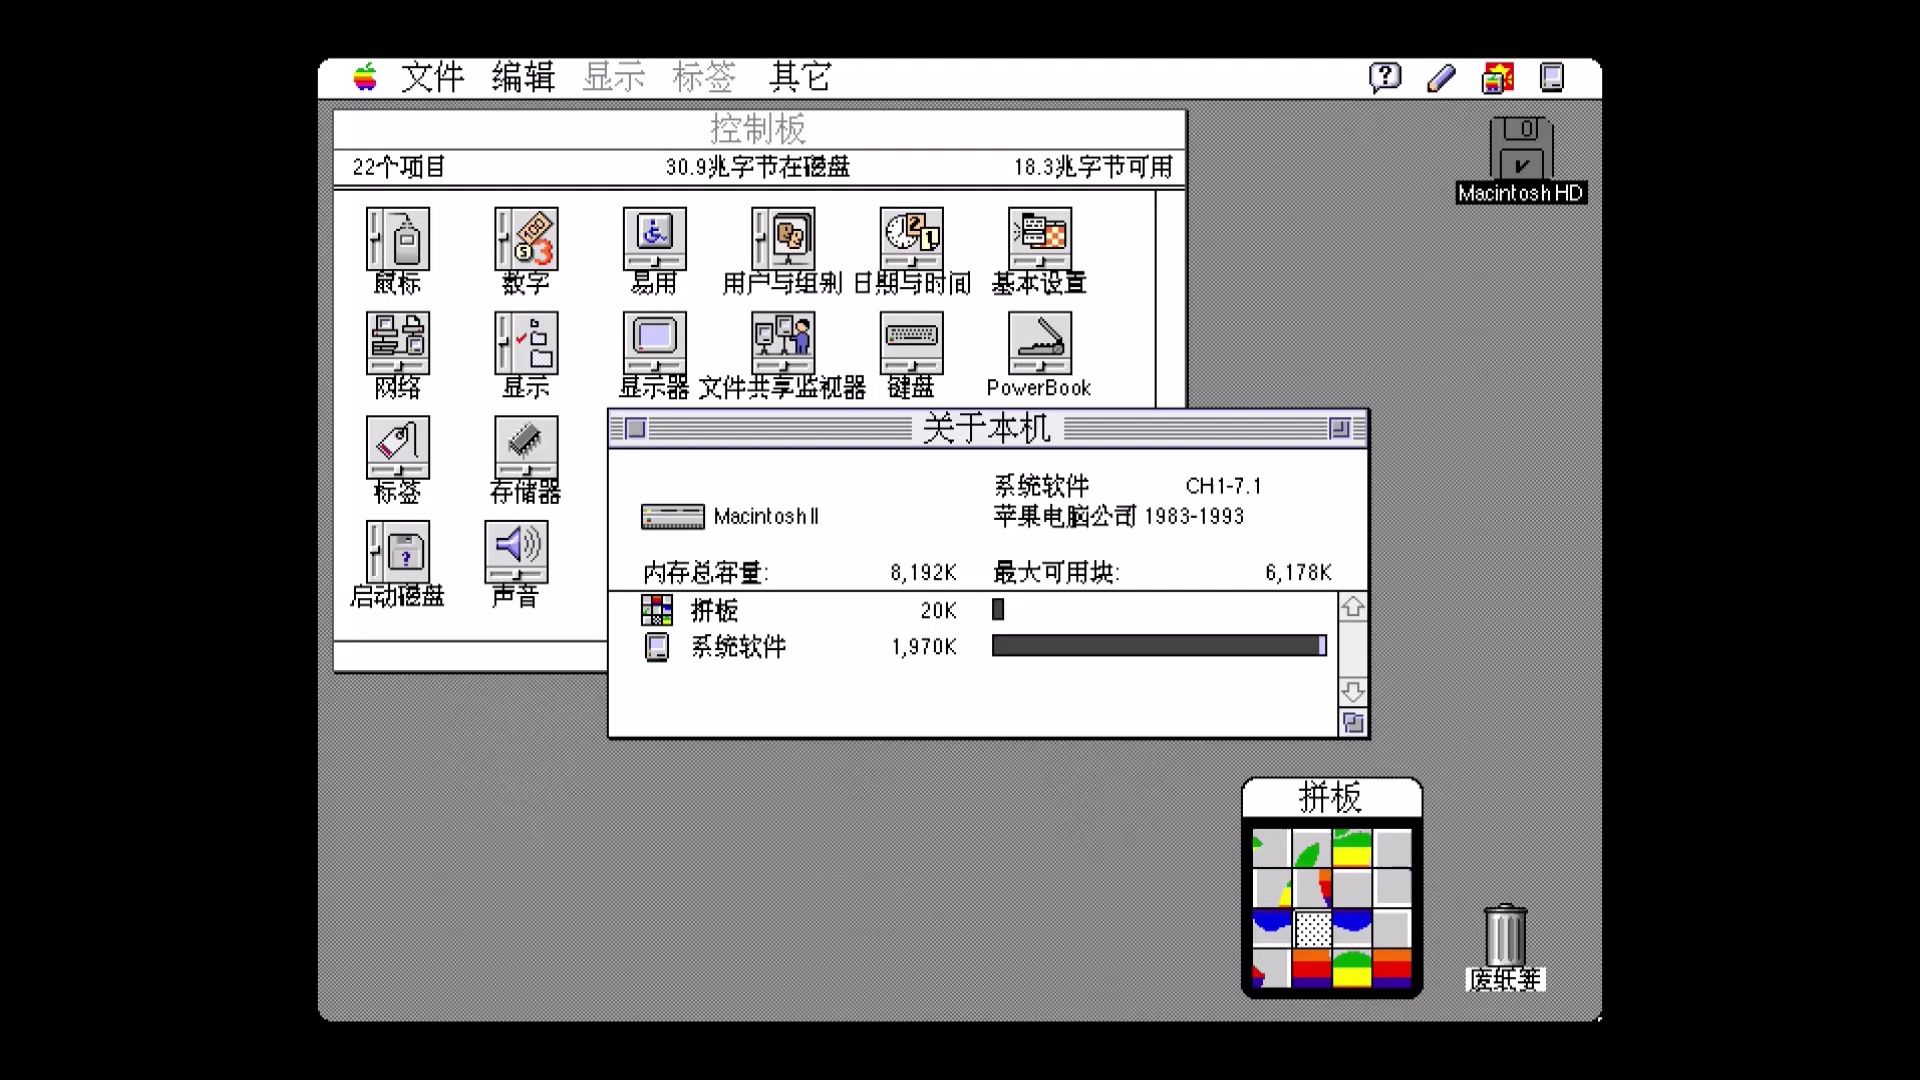Click the zoom box of 关于本机 window

coord(1342,427)
